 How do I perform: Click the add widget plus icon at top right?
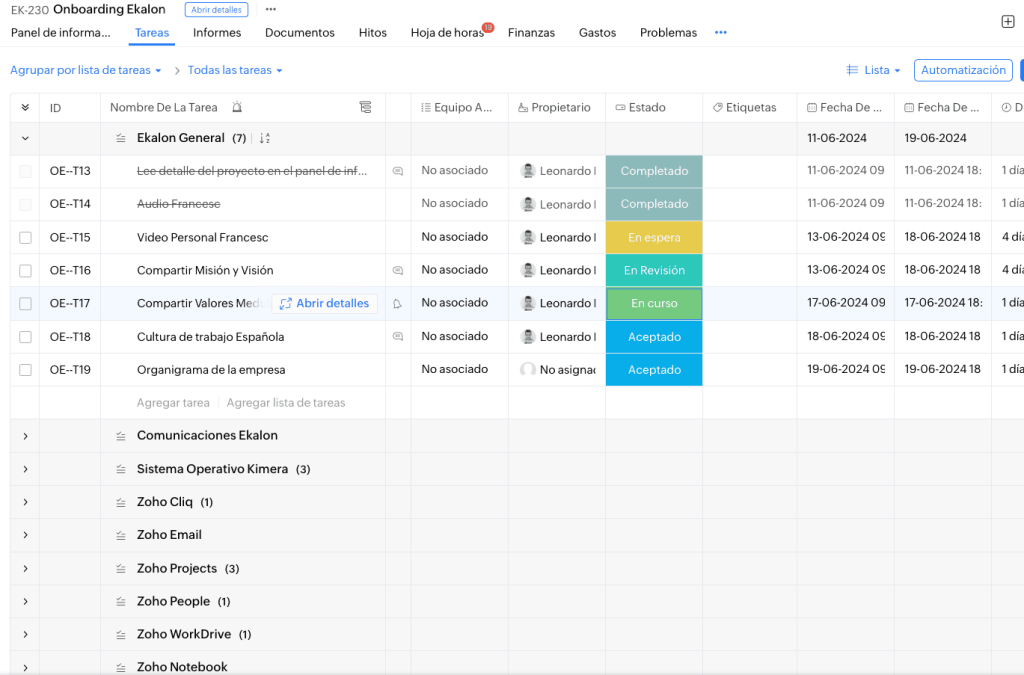coord(1008,22)
